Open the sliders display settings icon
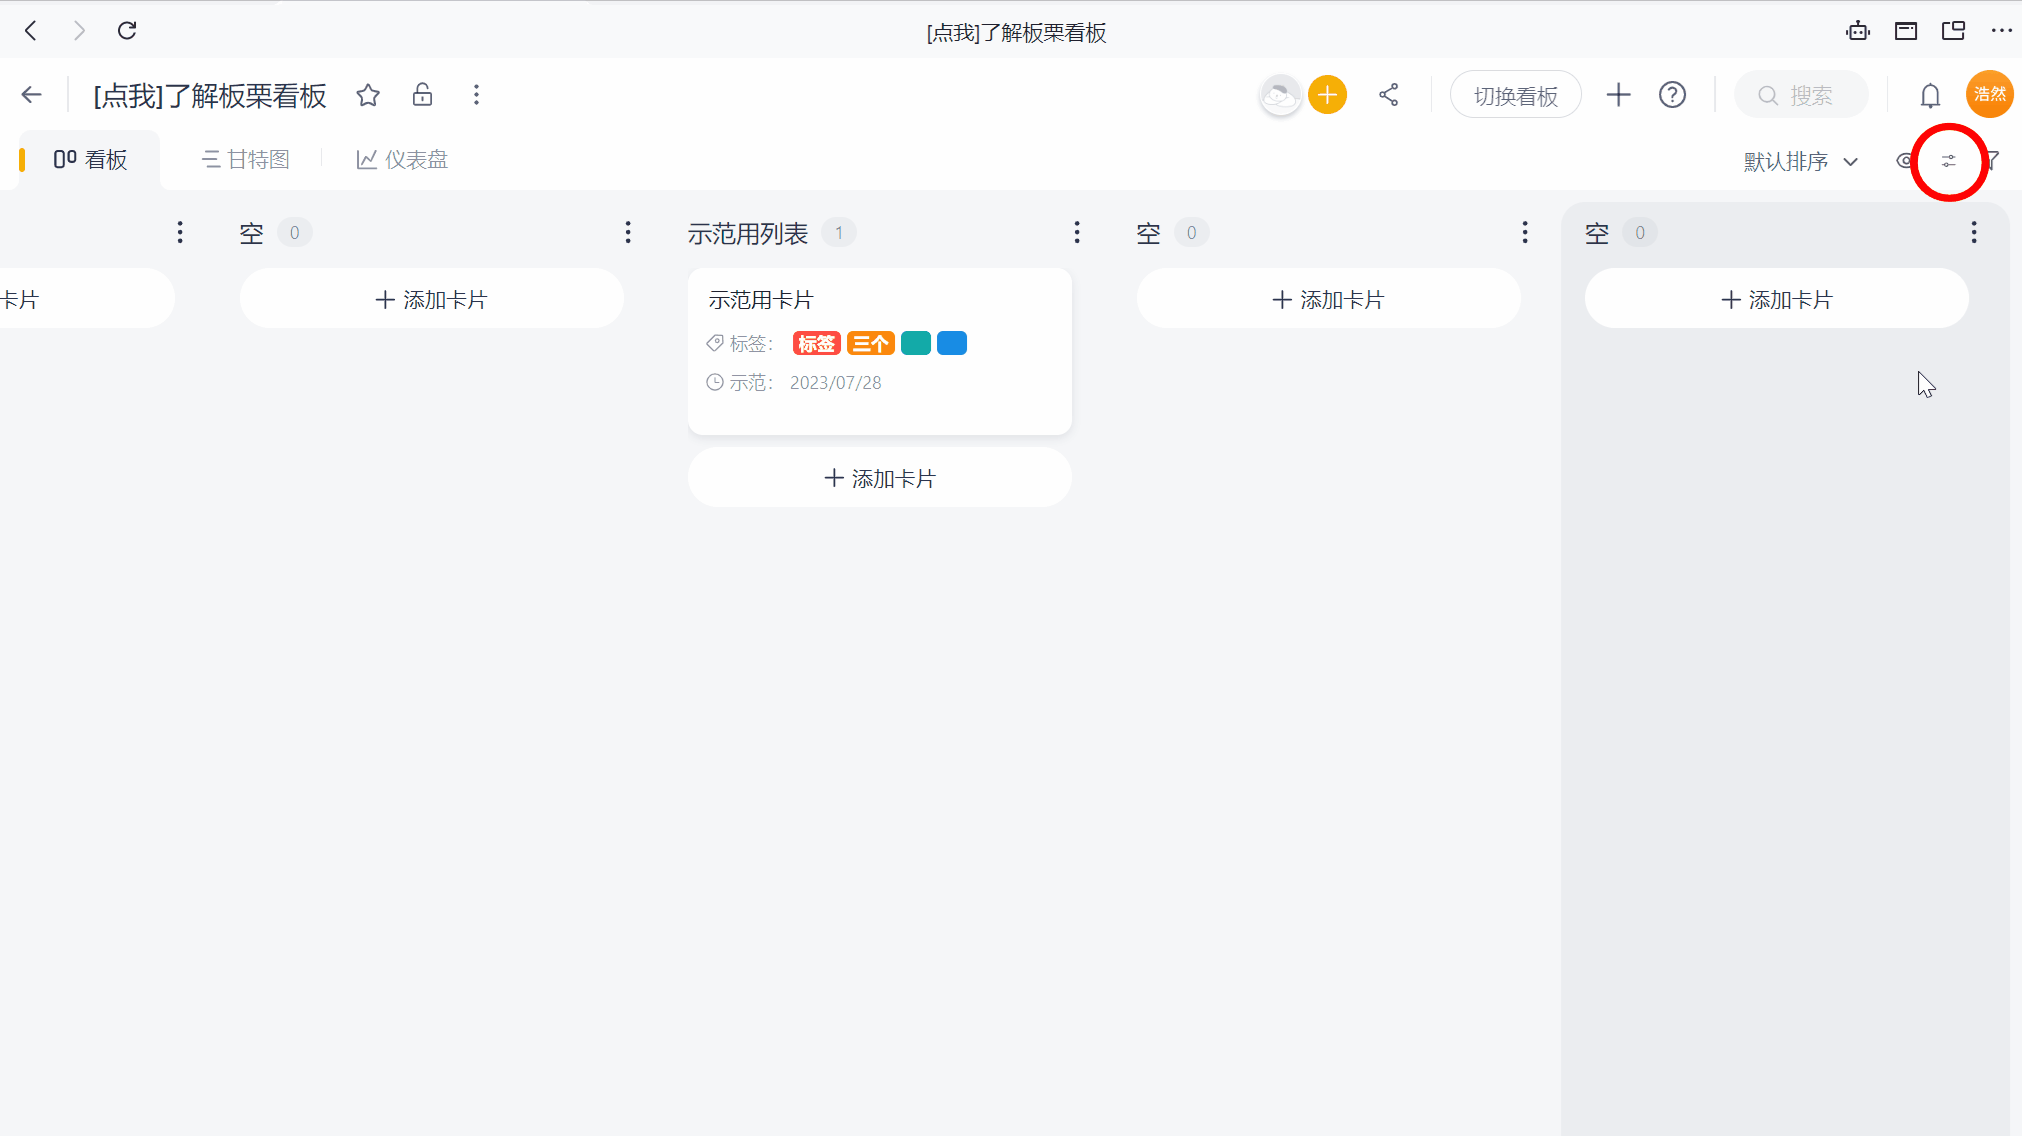This screenshot has width=2022, height=1136. point(1948,161)
